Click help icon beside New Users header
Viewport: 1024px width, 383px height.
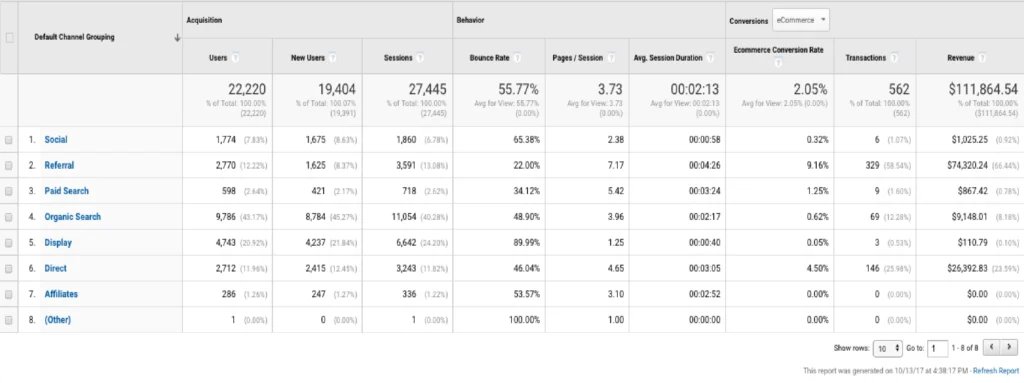pyautogui.click(x=332, y=58)
